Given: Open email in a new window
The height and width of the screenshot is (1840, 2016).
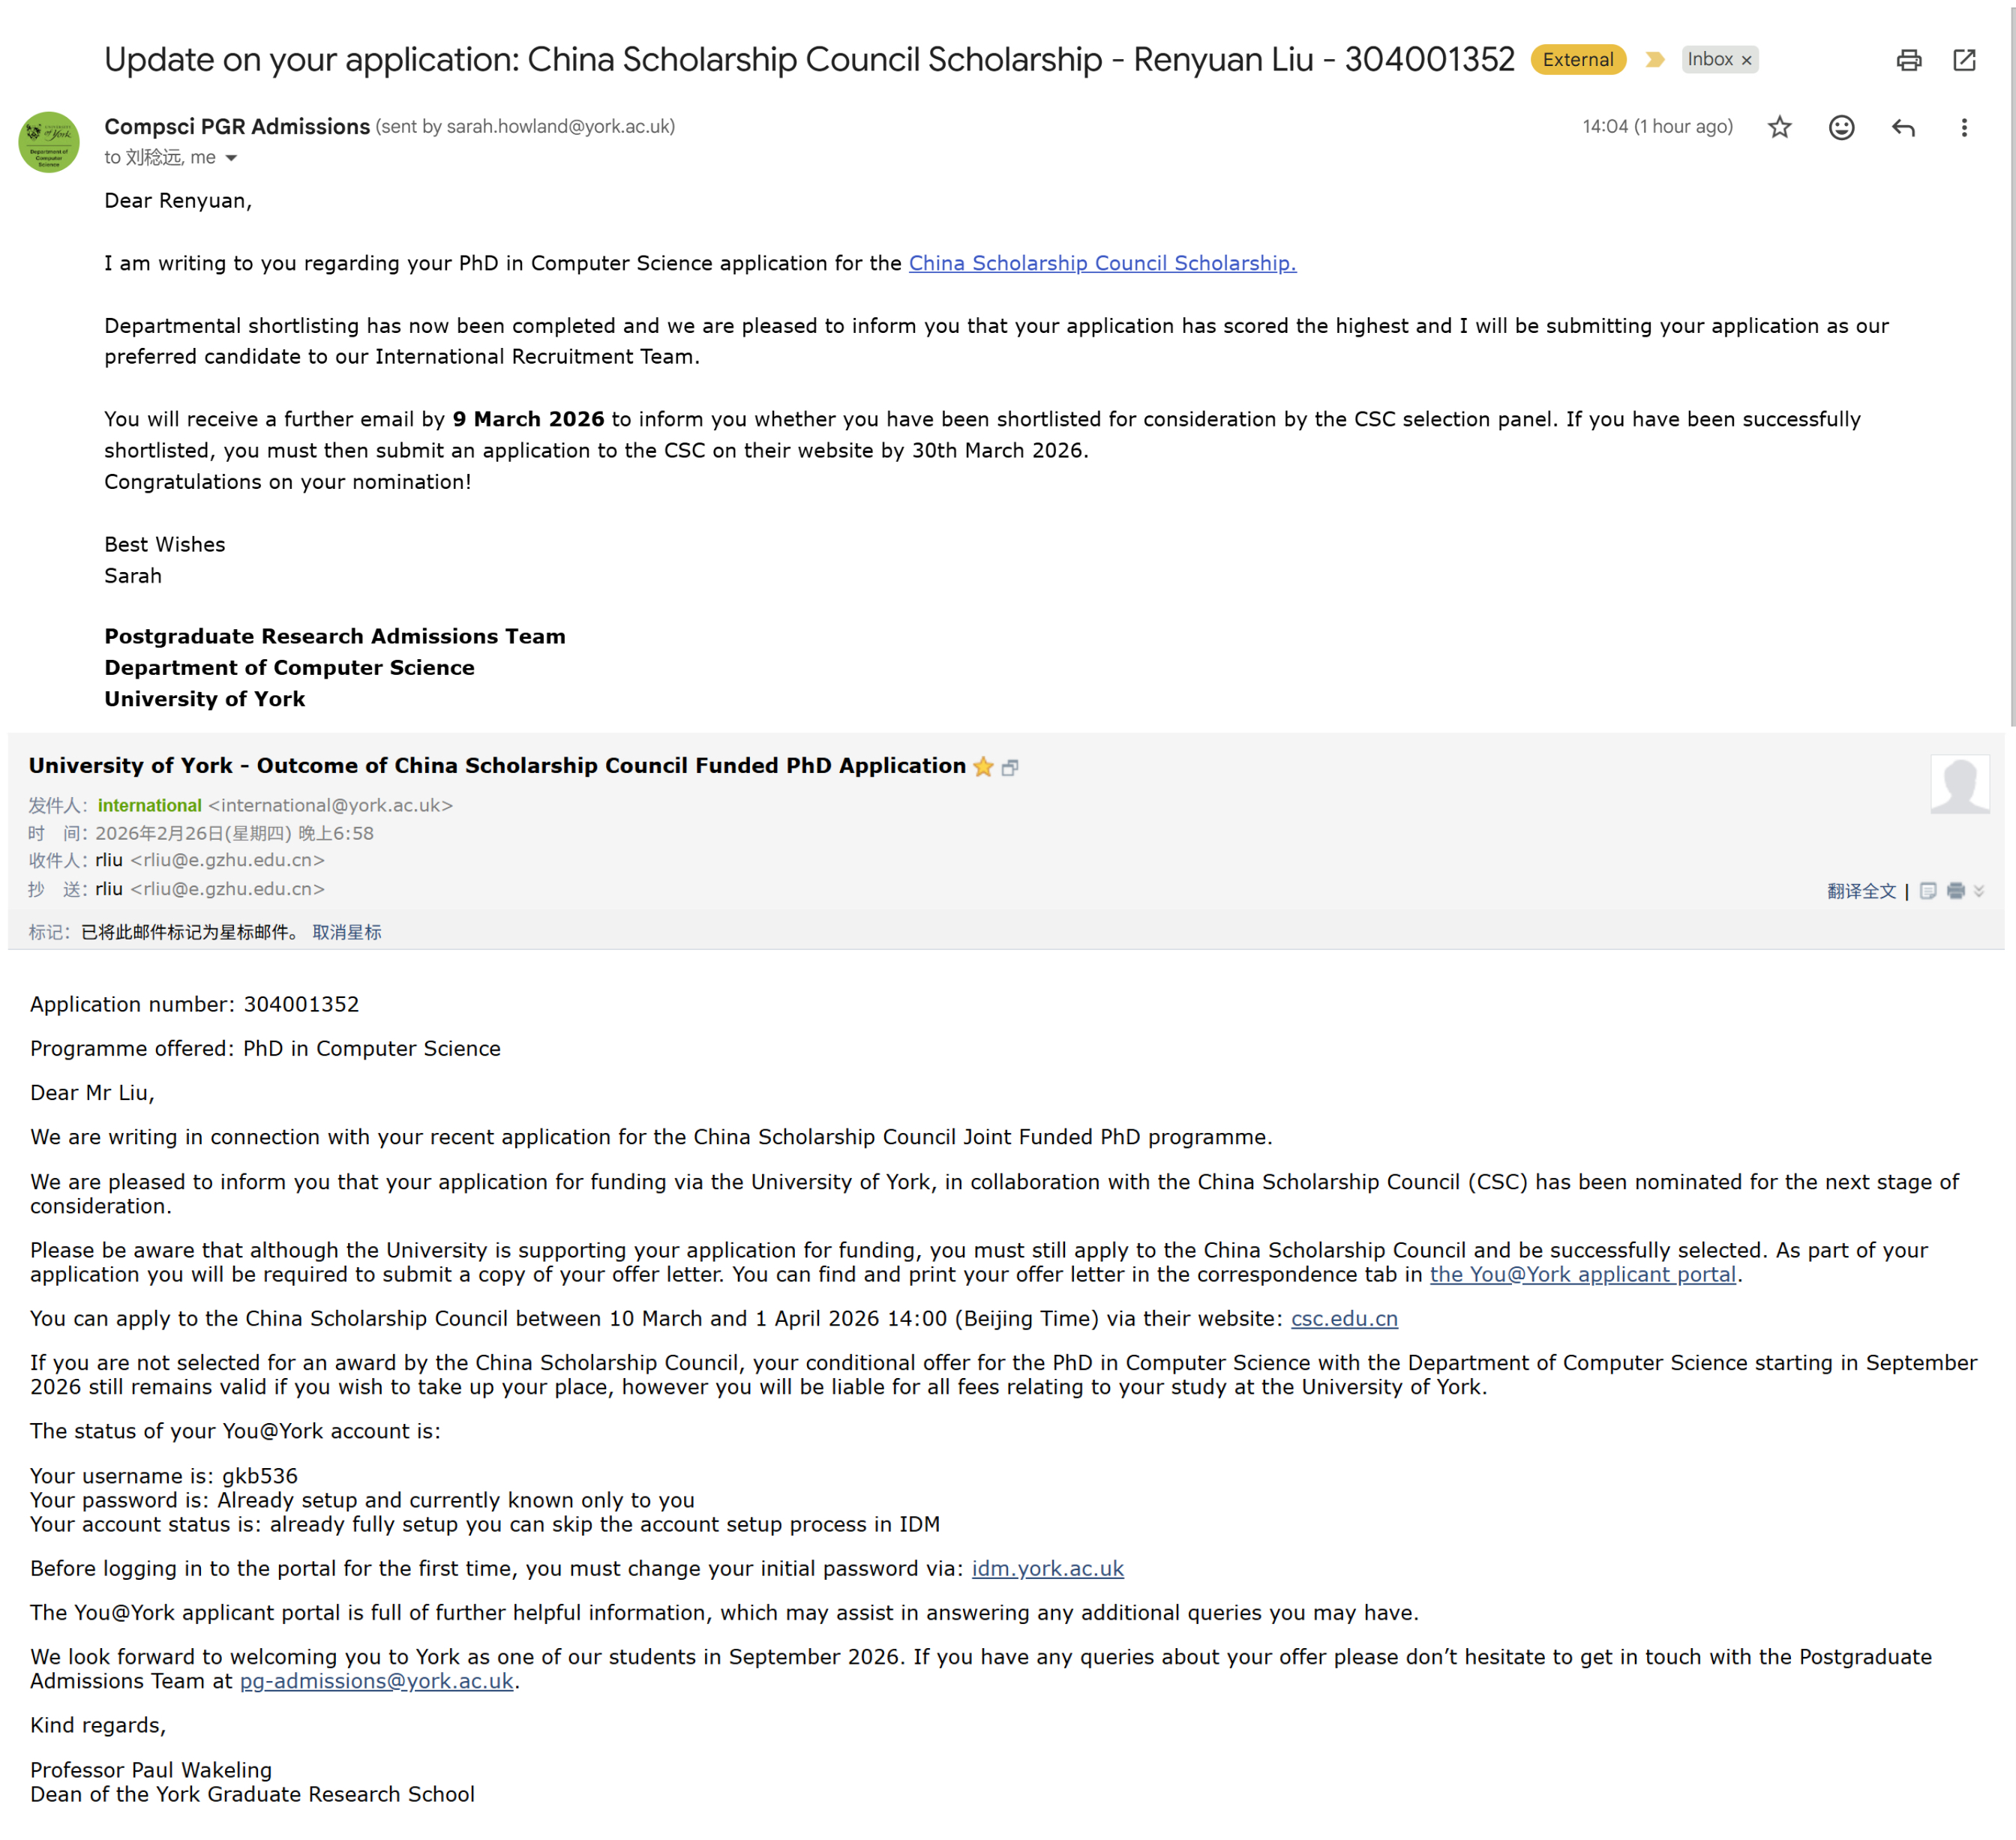Looking at the screenshot, I should point(1964,60).
